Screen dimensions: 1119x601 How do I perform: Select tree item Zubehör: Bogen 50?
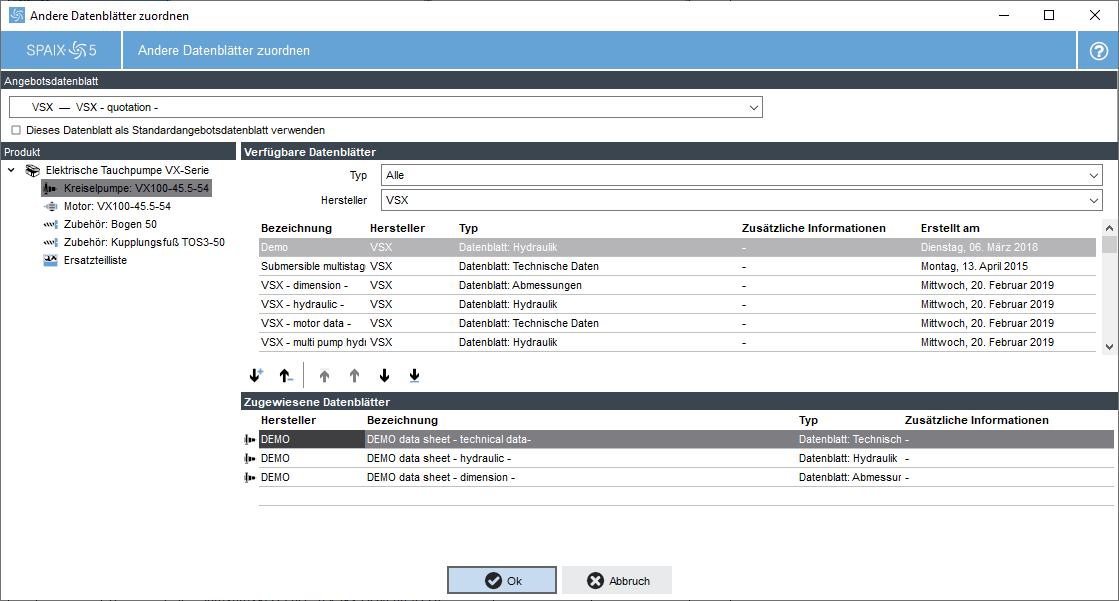(110, 224)
